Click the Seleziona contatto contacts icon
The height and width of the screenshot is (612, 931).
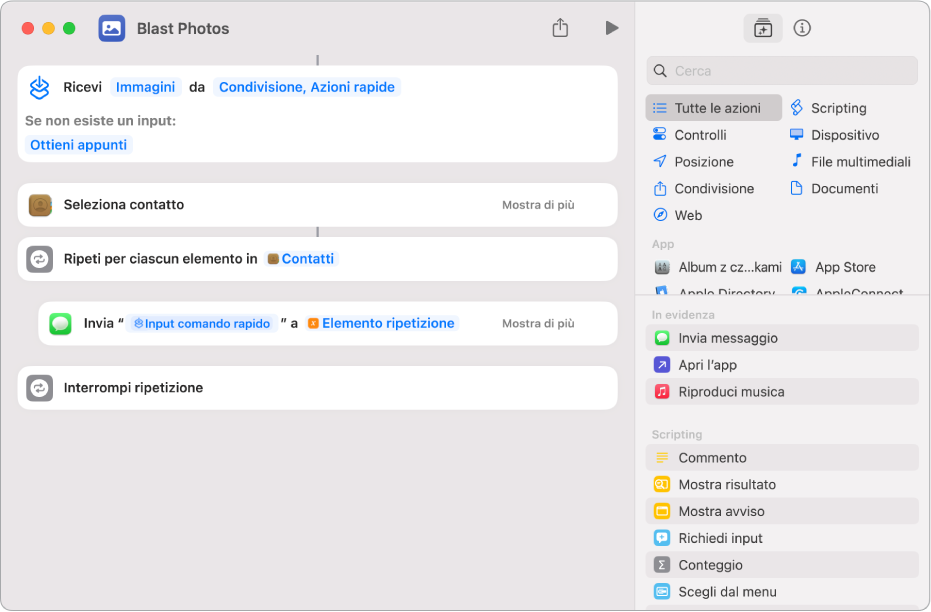(40, 205)
